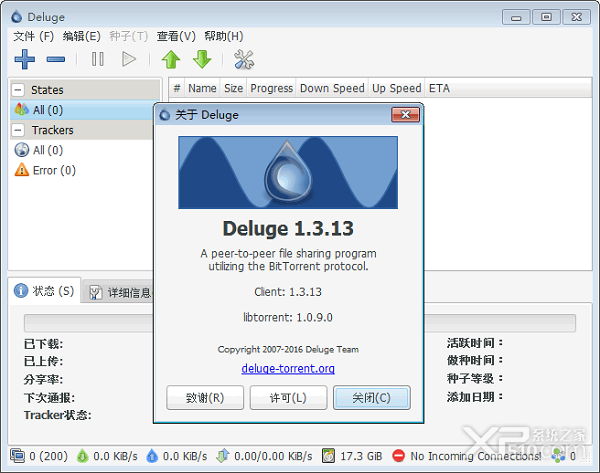The height and width of the screenshot is (473, 600).
Task: Click the 已下载 label
Action: pyautogui.click(x=43, y=344)
